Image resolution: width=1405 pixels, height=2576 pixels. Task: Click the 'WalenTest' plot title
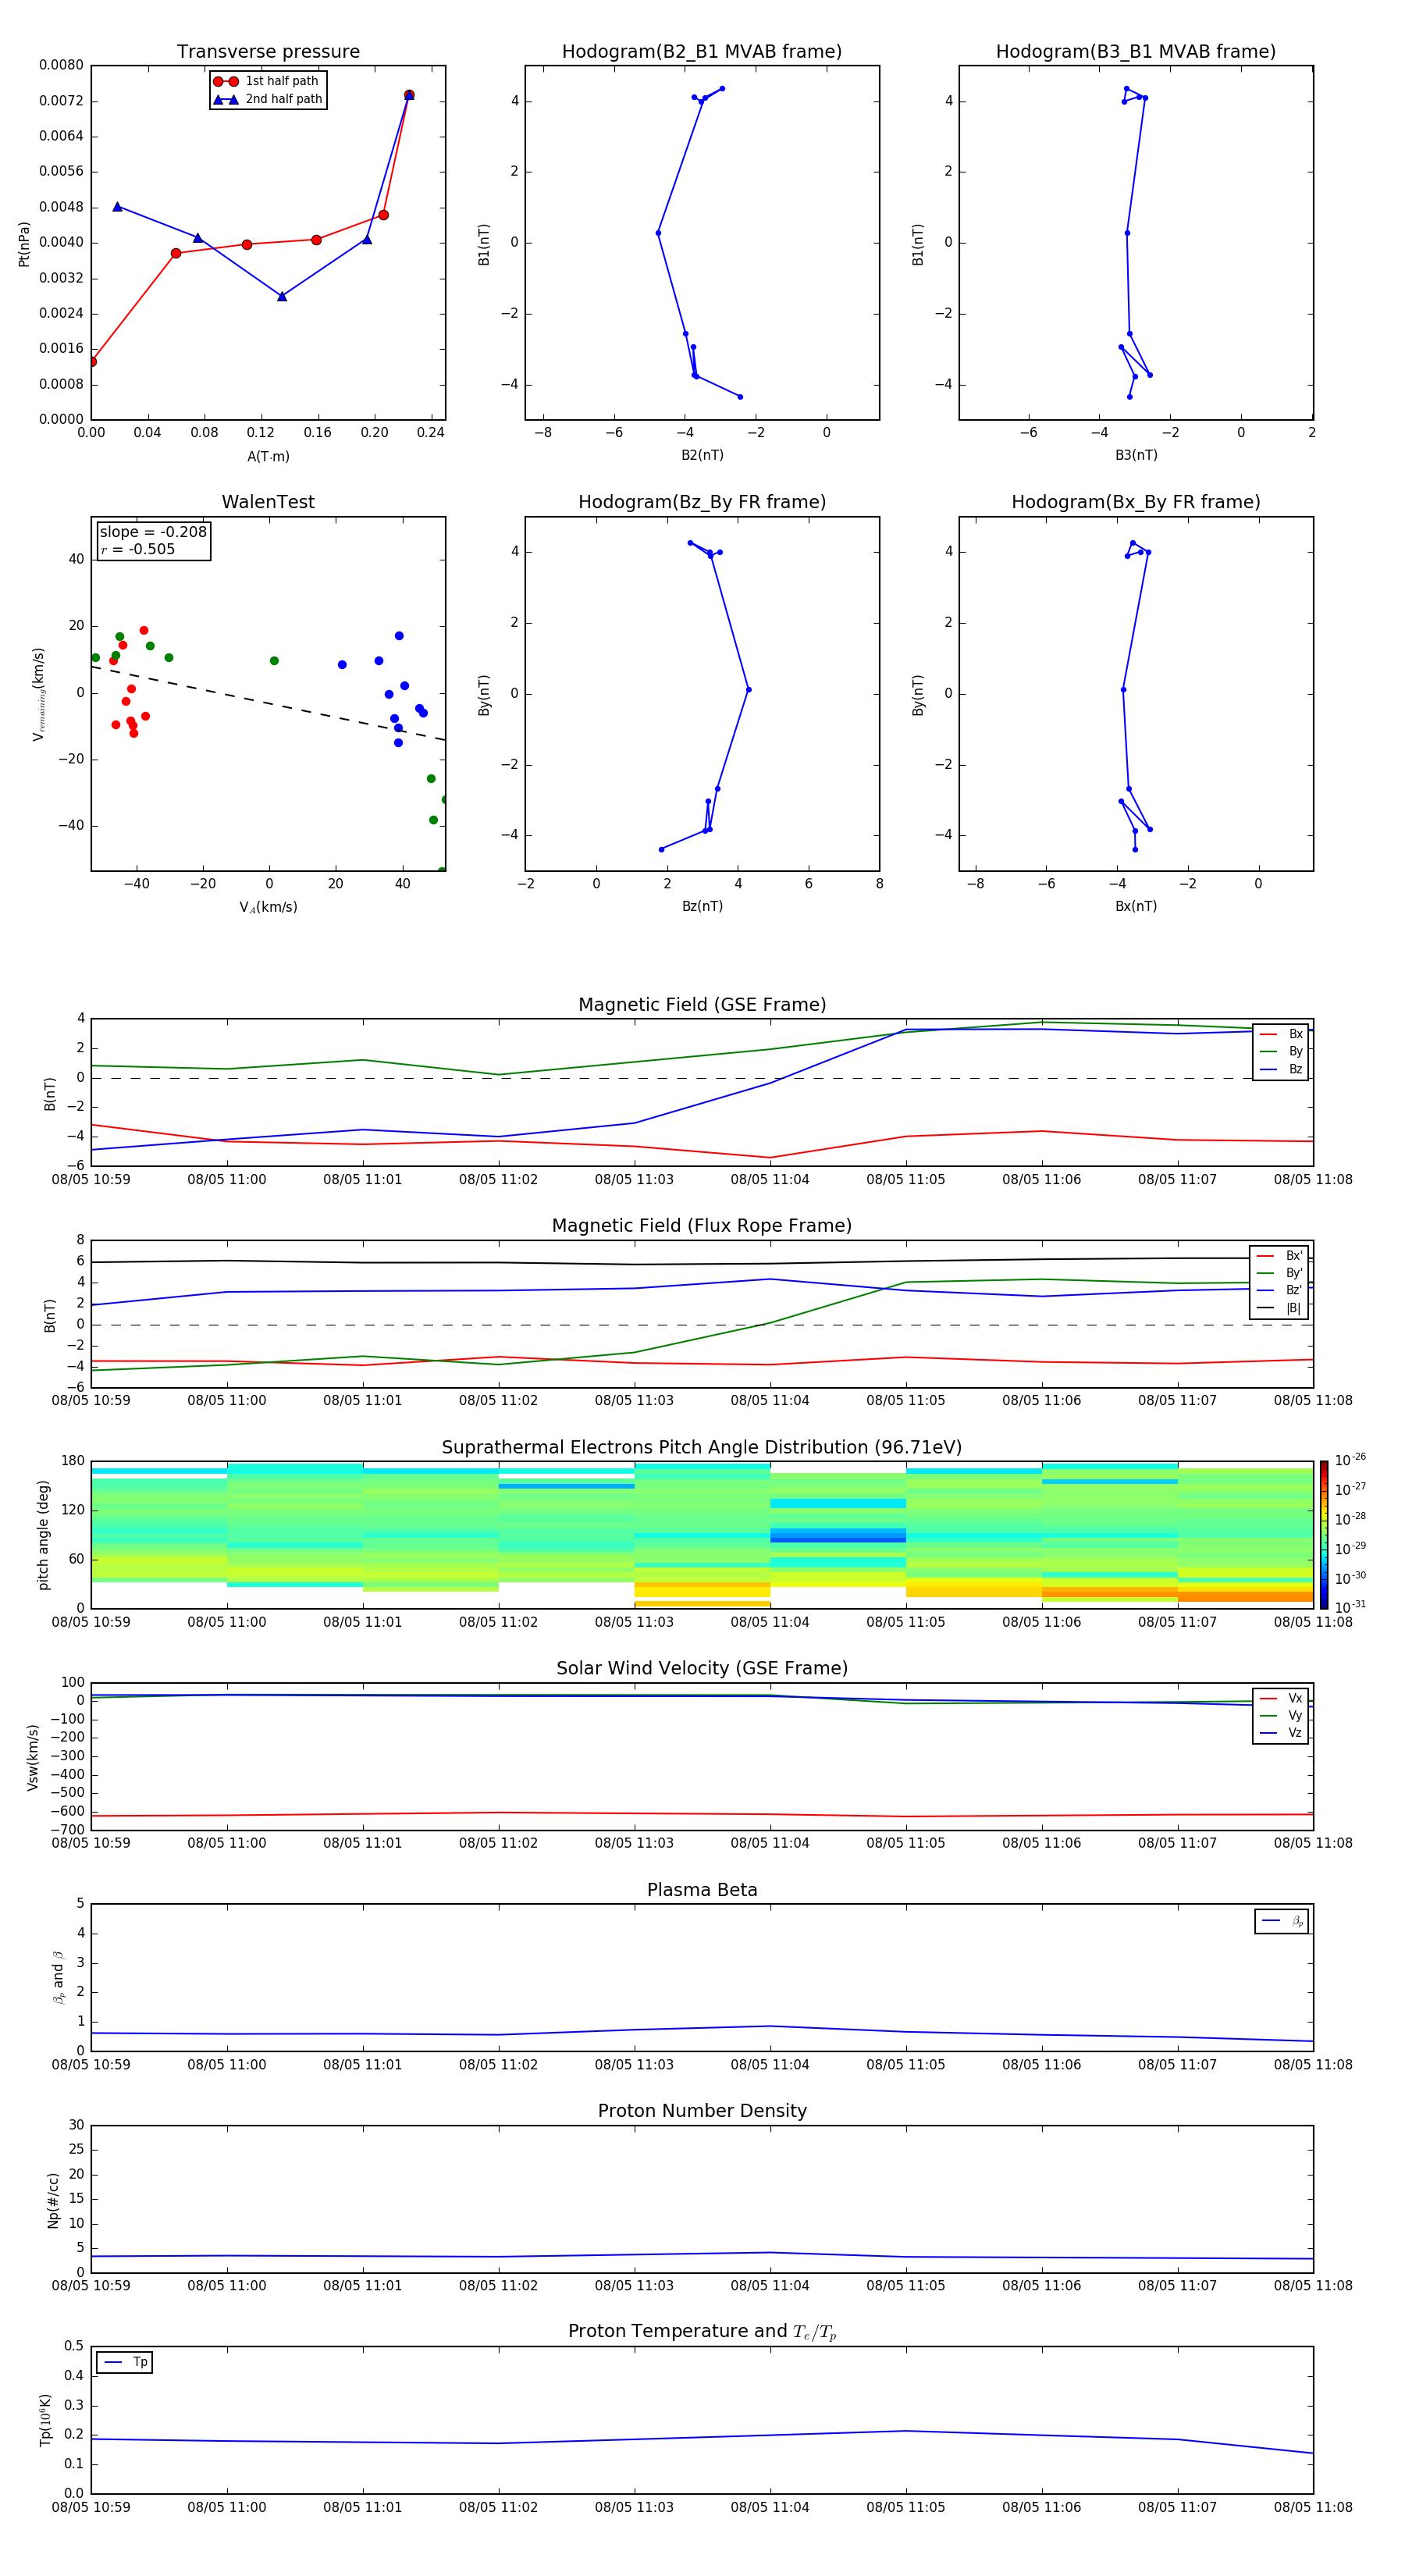(x=268, y=502)
